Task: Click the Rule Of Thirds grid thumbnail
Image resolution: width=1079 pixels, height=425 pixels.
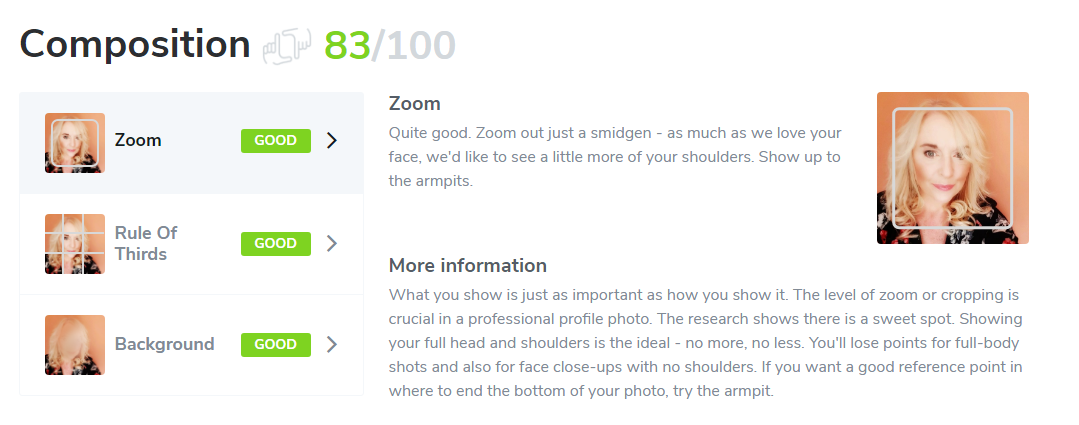Action: pyautogui.click(x=75, y=244)
